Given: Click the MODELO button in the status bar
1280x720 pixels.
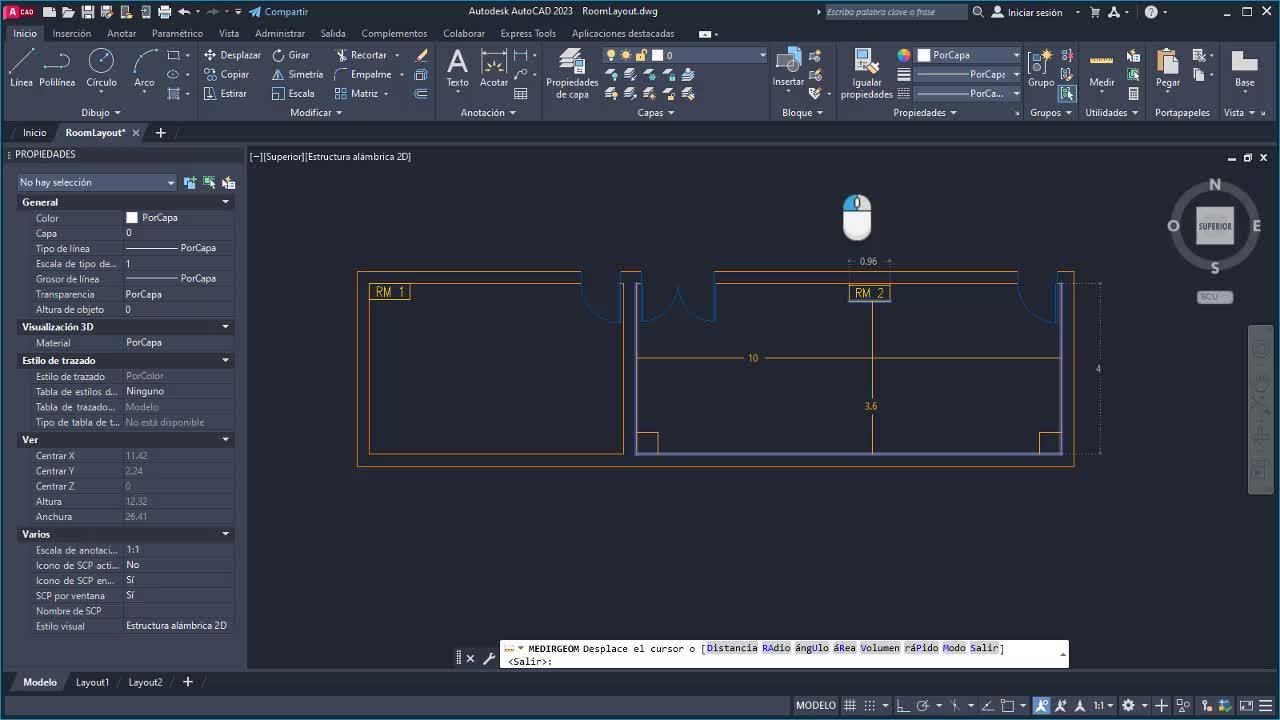Looking at the screenshot, I should [x=815, y=705].
